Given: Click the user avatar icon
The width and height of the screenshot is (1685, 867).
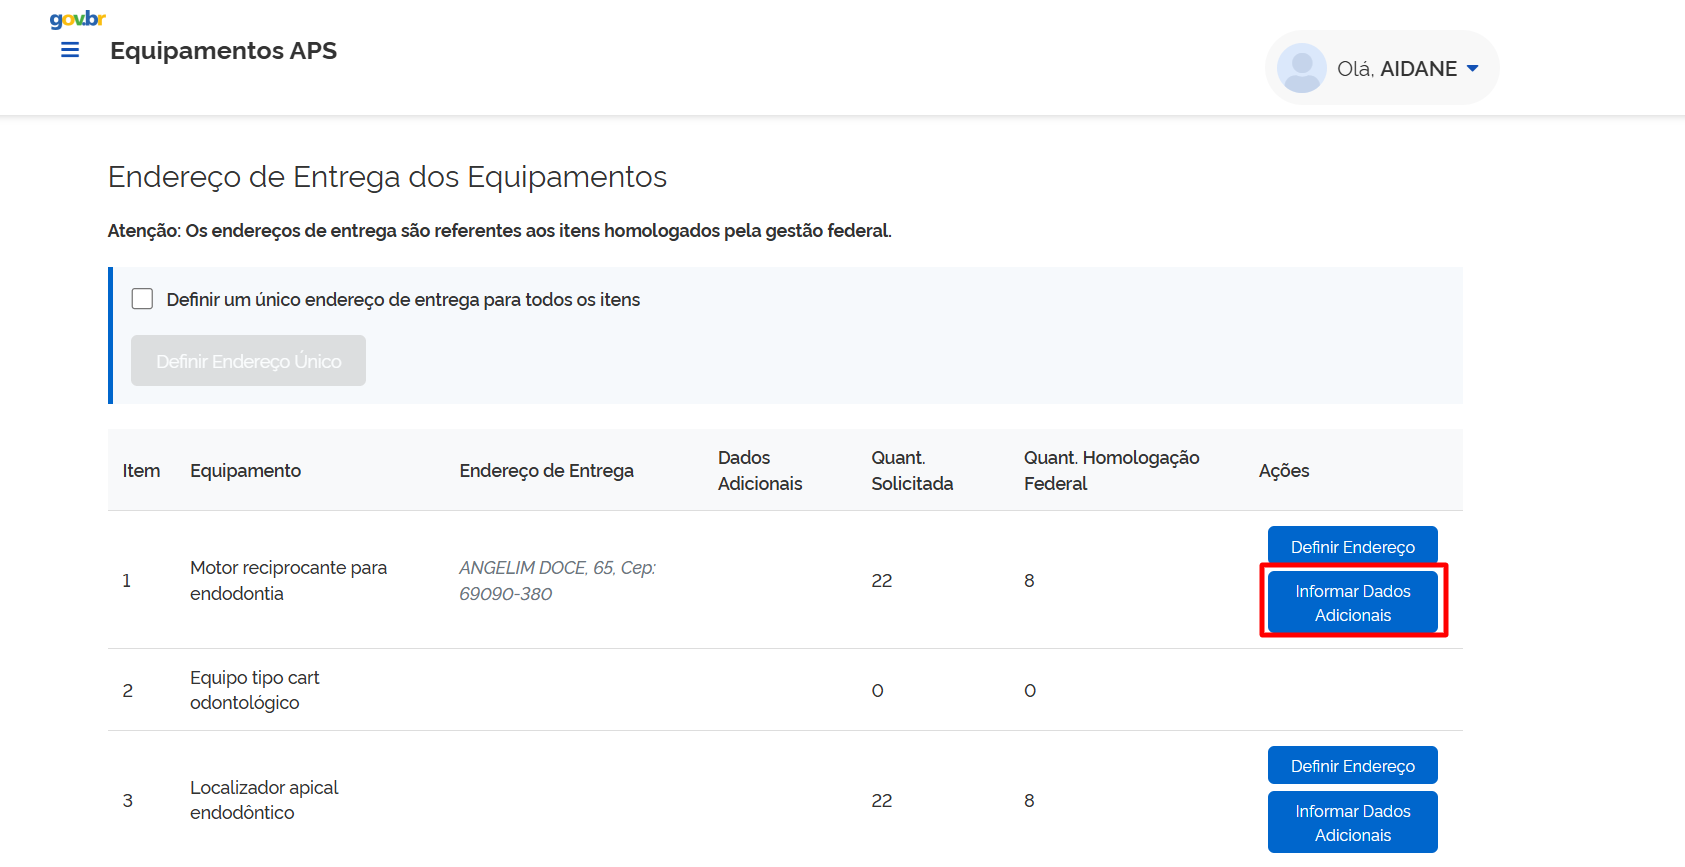Looking at the screenshot, I should [1302, 68].
